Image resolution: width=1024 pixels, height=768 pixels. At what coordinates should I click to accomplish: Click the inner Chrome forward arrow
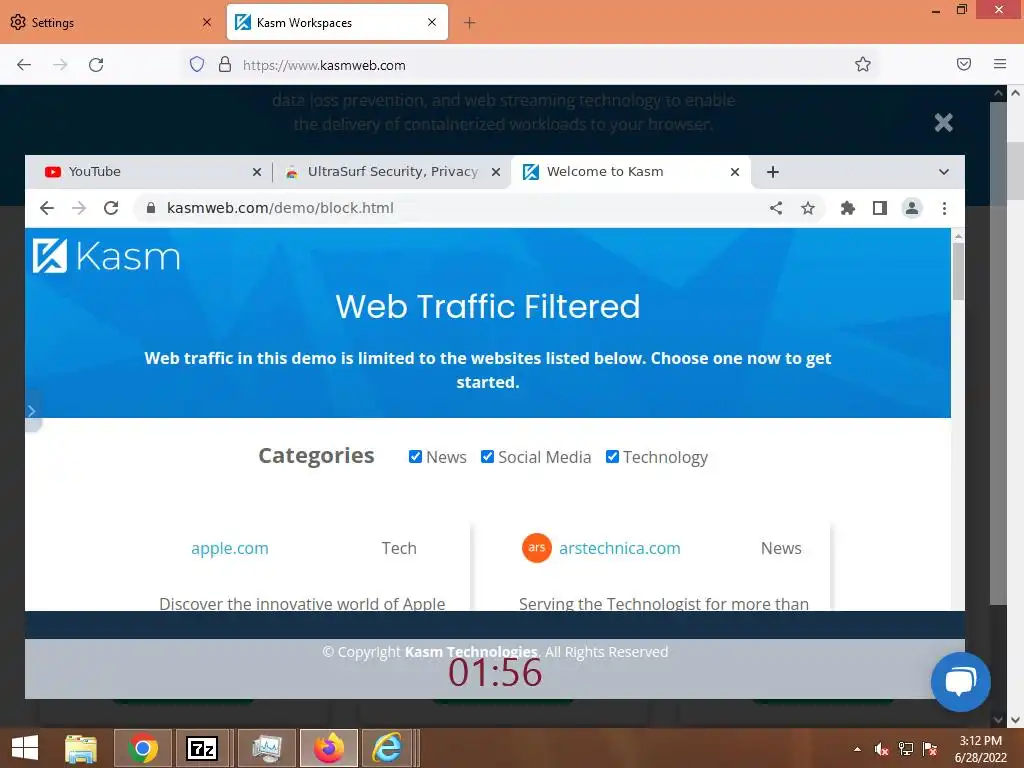(x=79, y=208)
